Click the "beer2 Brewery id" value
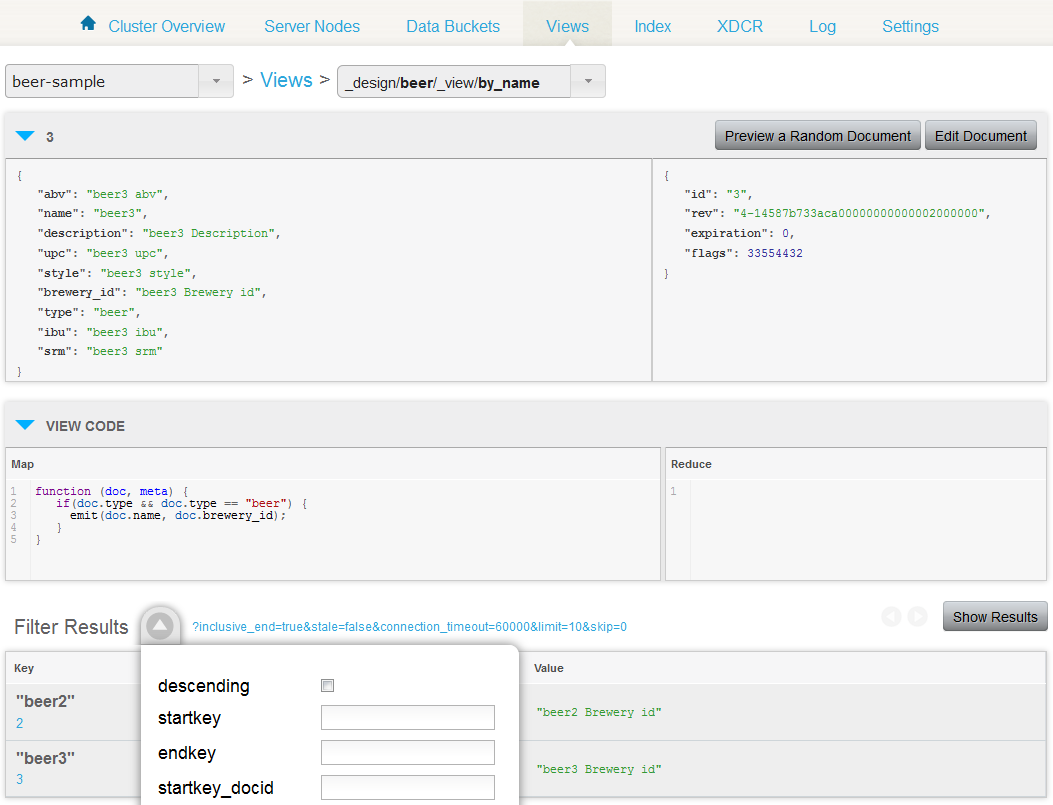 (599, 712)
